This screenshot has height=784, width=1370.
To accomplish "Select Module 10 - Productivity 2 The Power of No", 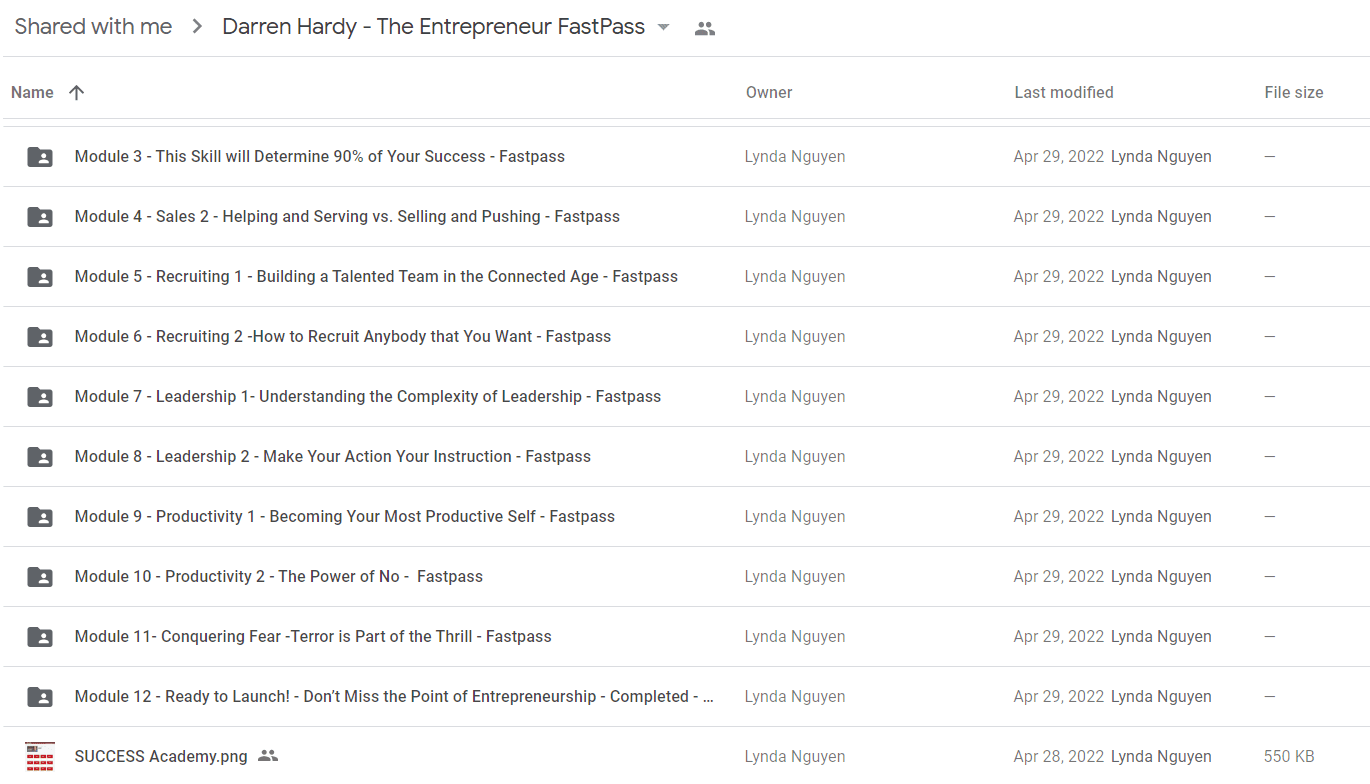I will click(279, 577).
